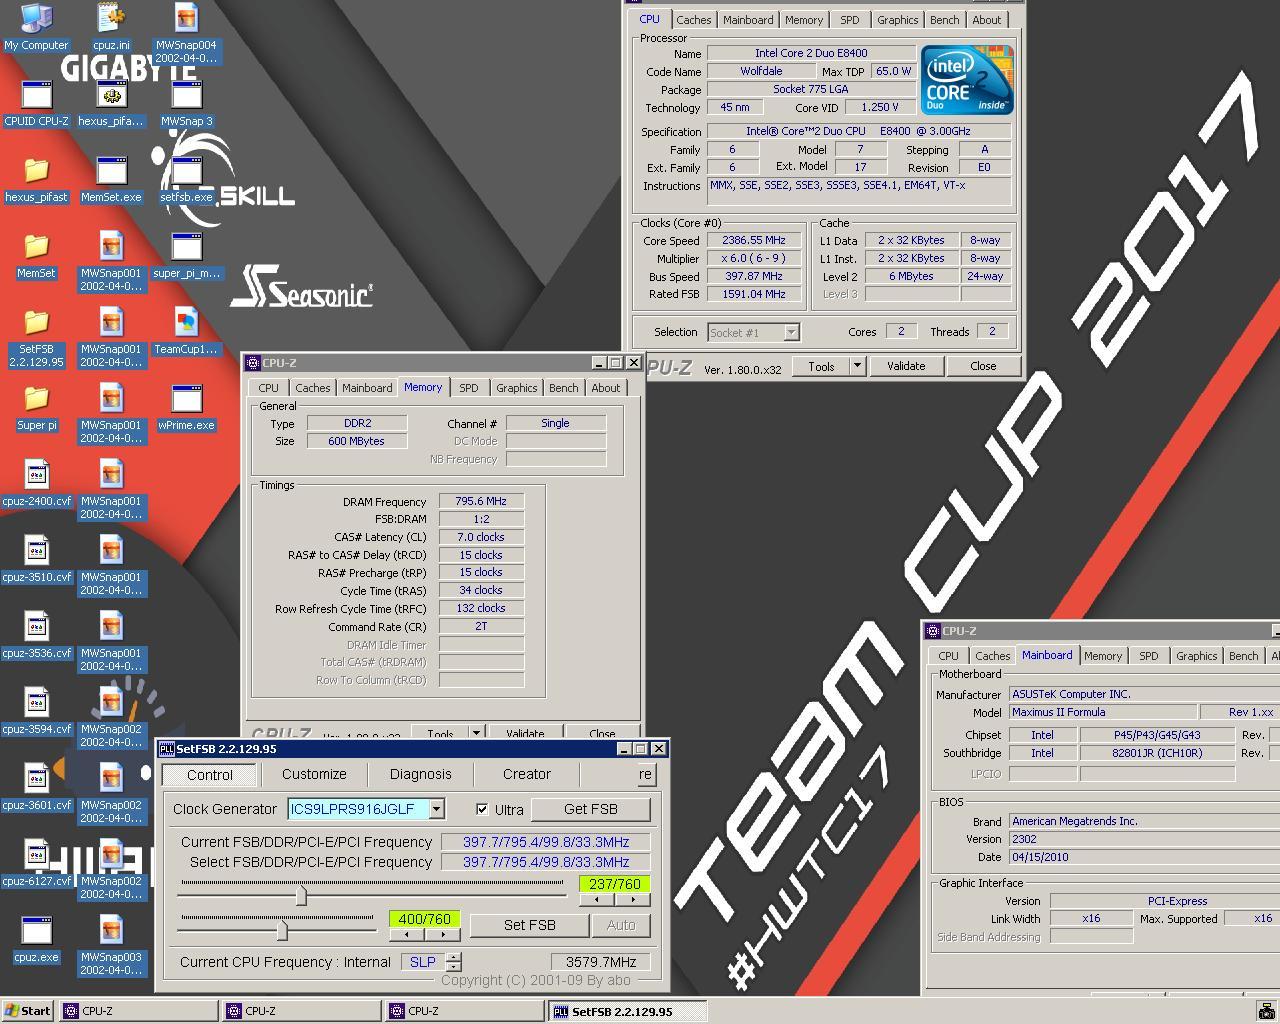Viewport: 1280px width, 1024px height.
Task: Select the SetFSB 2.2.129.95 folder icon
Action: click(x=36, y=337)
